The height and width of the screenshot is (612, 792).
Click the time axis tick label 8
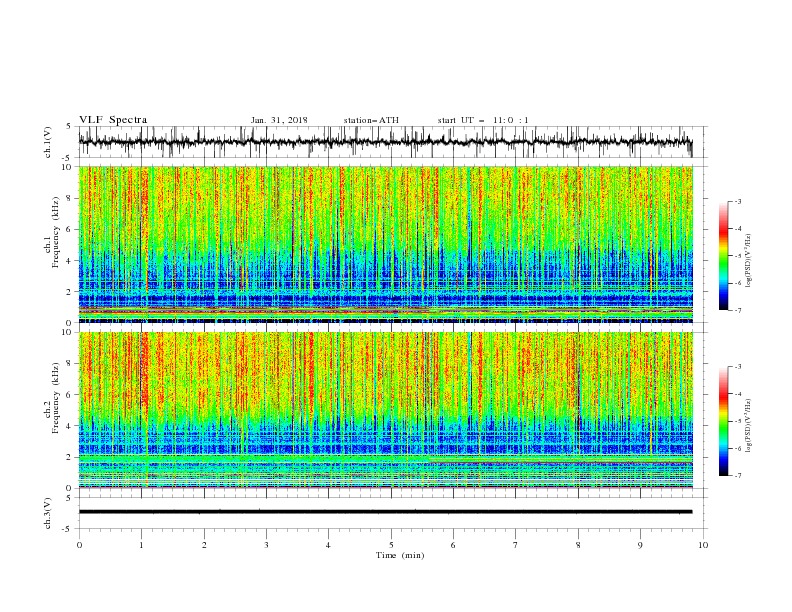[578, 545]
